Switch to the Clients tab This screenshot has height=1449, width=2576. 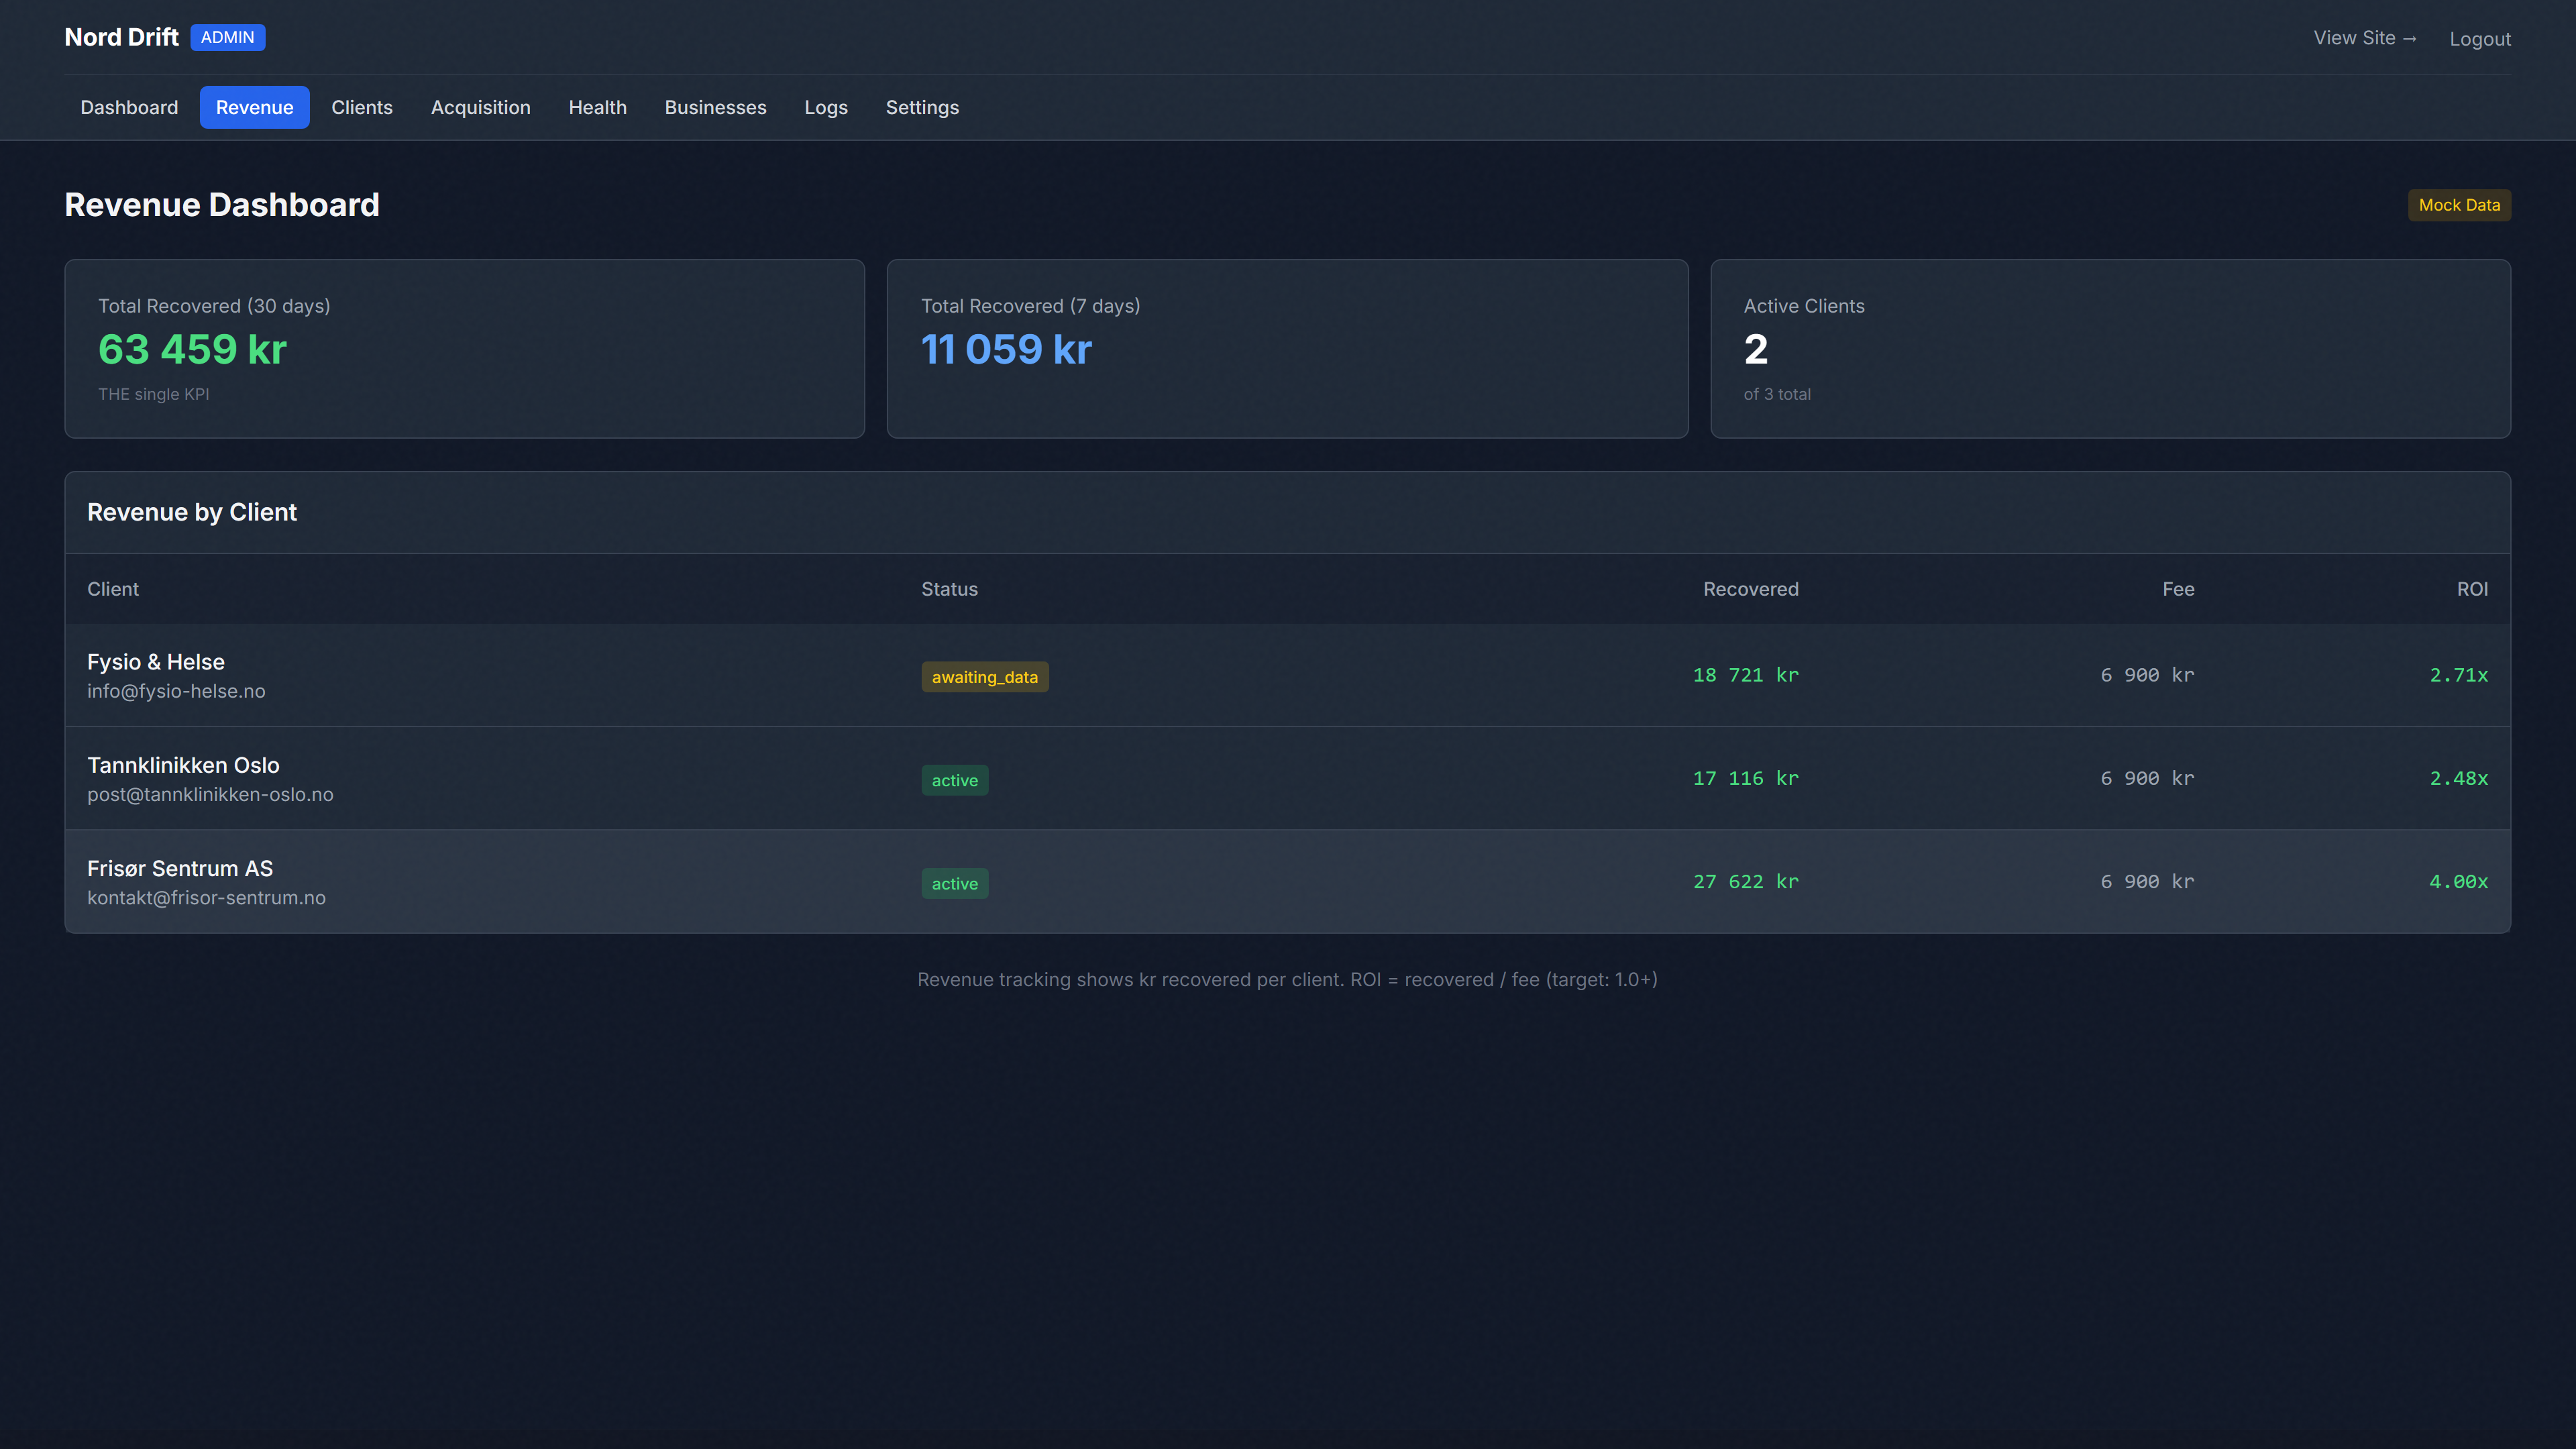(x=362, y=107)
